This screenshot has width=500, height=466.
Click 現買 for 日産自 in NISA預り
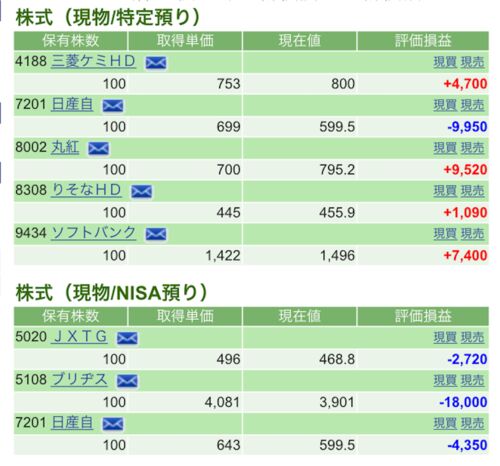pyautogui.click(x=445, y=424)
